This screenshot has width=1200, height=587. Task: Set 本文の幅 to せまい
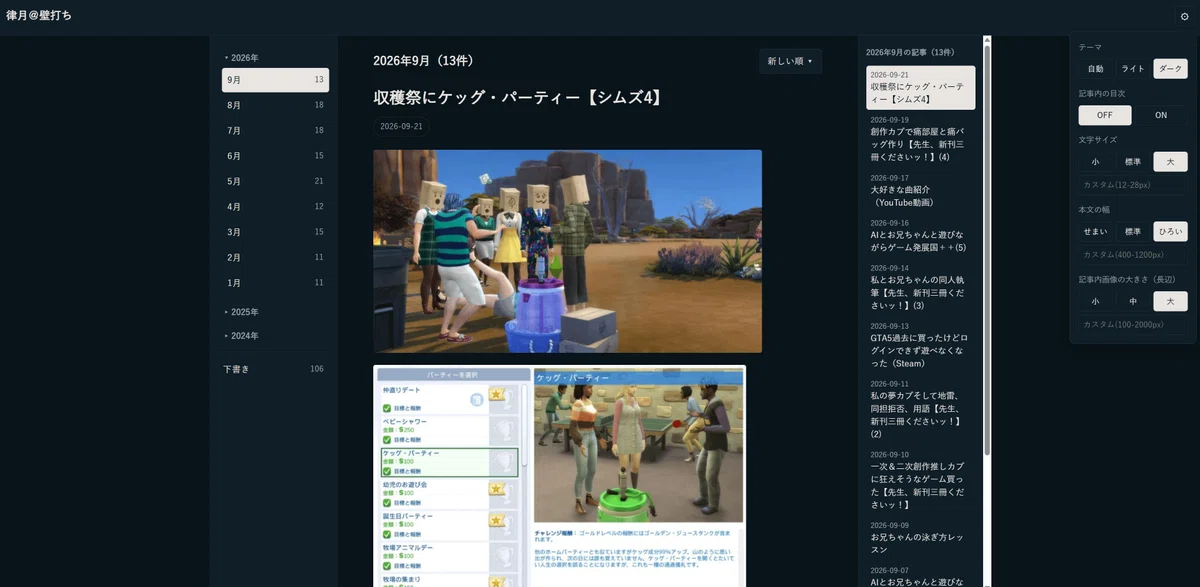click(x=1096, y=232)
